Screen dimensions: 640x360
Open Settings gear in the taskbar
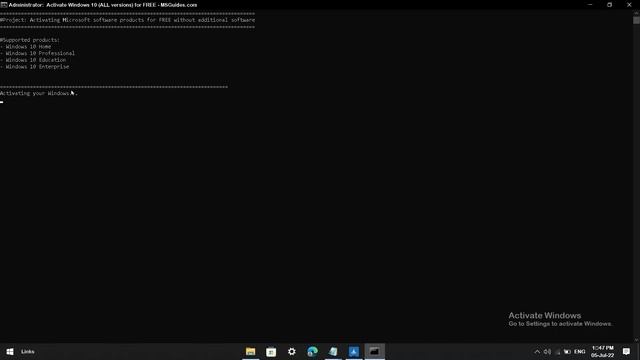(291, 351)
